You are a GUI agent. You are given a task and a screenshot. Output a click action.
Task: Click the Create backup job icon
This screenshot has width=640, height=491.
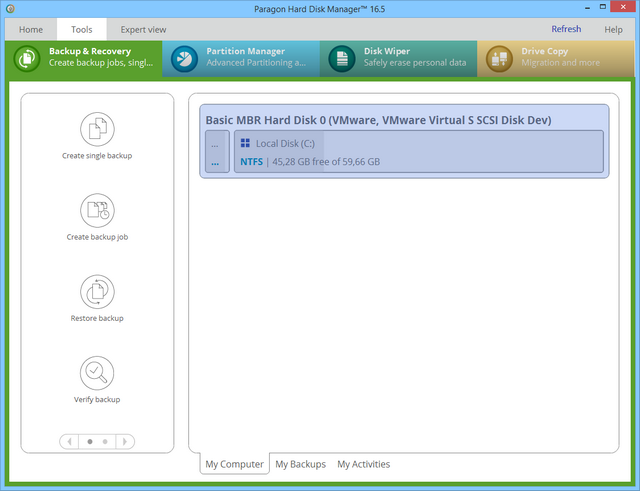click(97, 210)
